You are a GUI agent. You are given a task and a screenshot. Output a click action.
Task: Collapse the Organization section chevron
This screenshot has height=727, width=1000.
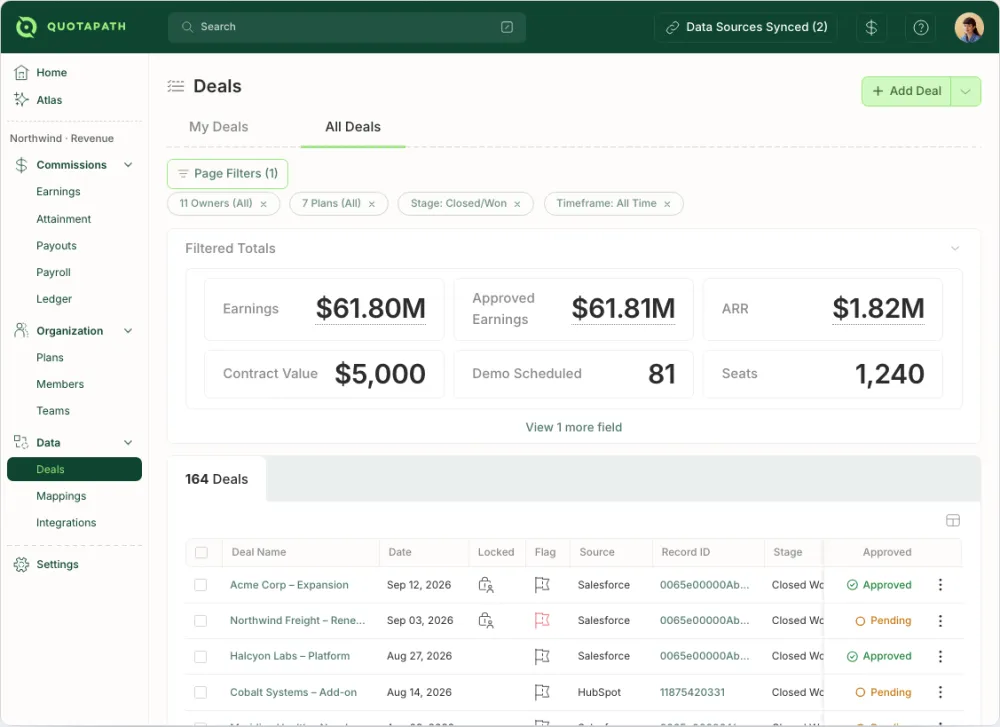coord(128,330)
